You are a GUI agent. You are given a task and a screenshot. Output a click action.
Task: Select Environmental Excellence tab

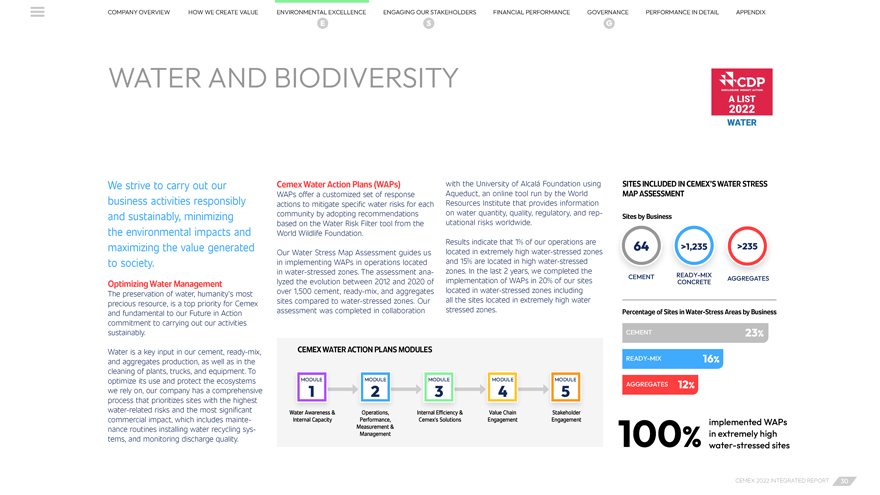(321, 12)
